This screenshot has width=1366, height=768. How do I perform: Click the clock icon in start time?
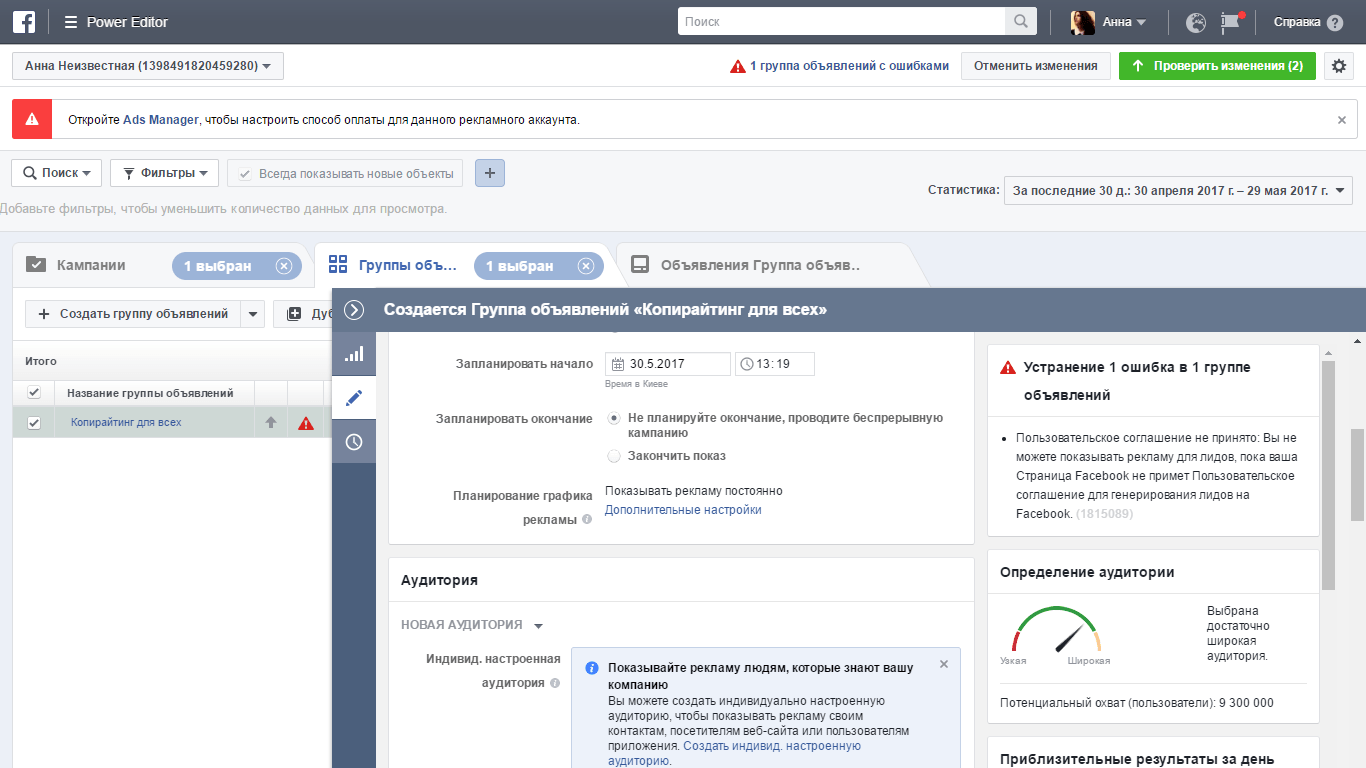click(746, 364)
